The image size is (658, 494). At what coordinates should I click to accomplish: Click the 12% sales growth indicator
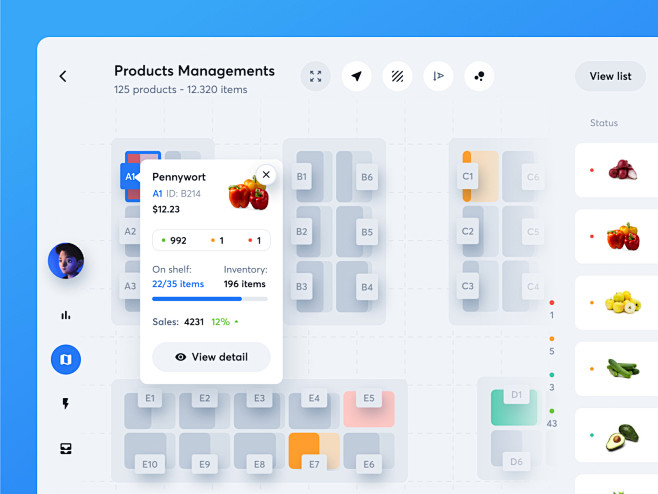pos(225,322)
